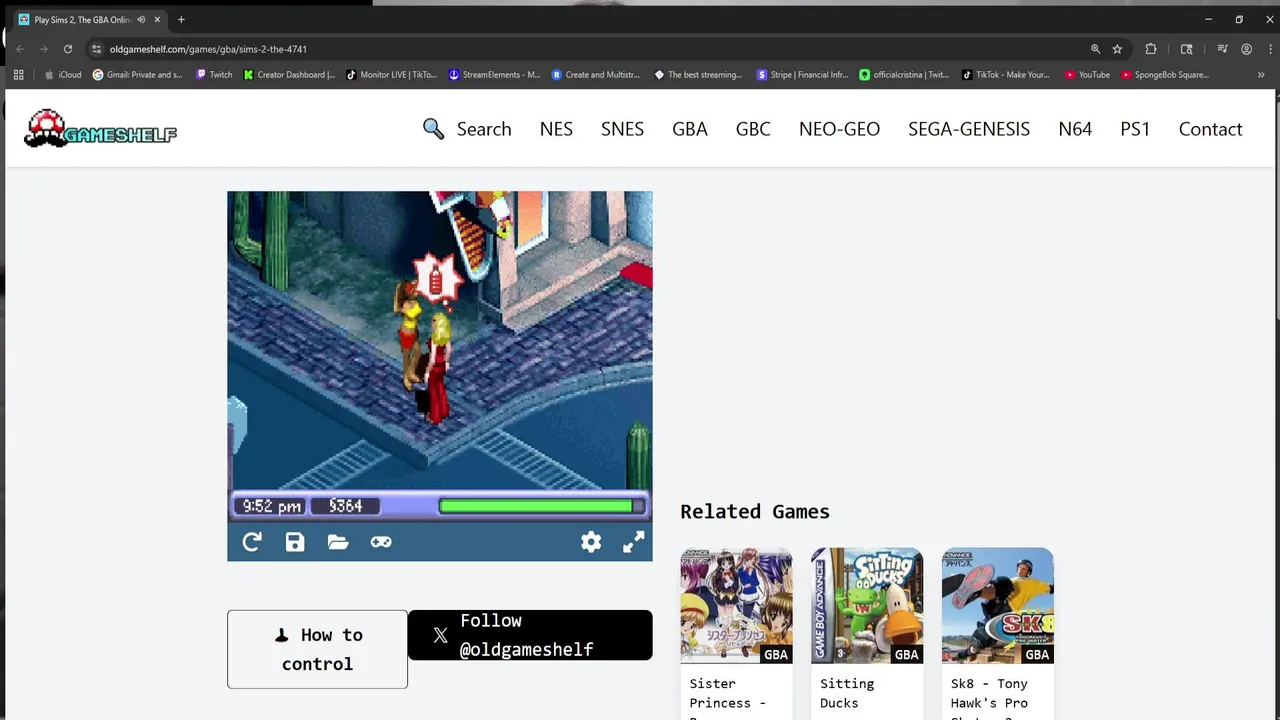Open the GBA games menu
The image size is (1280, 720).
click(x=690, y=129)
